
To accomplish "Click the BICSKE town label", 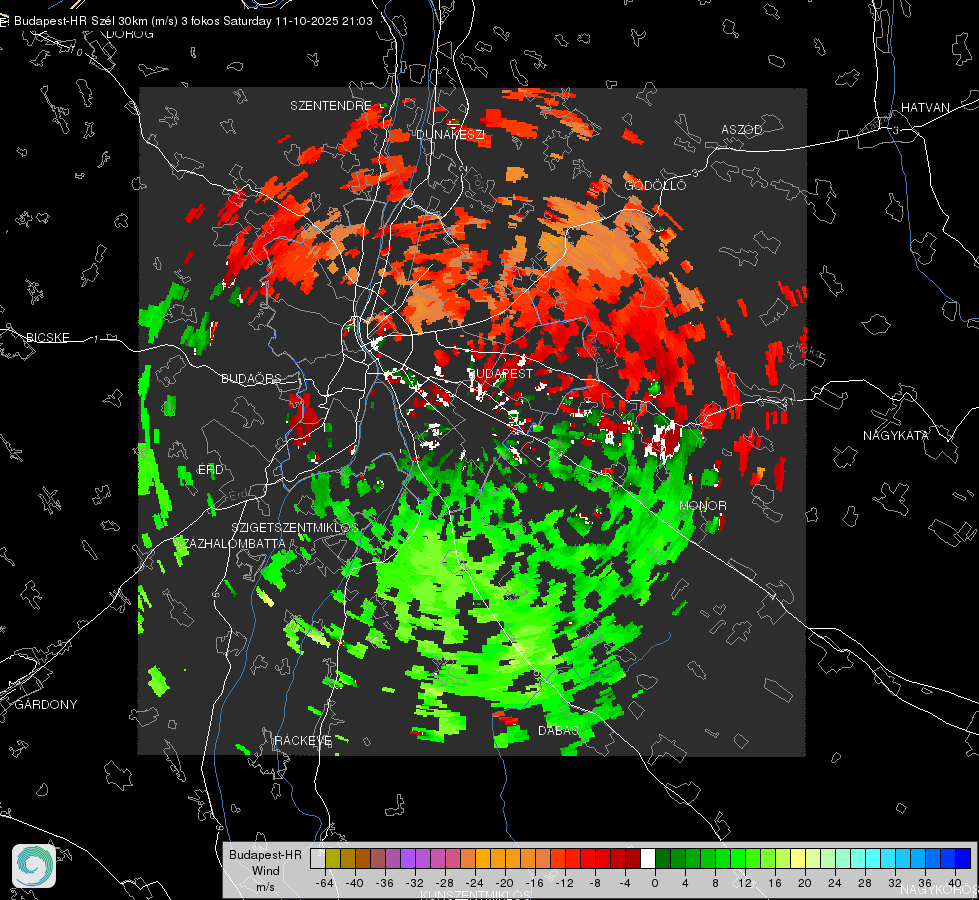I will [x=48, y=337].
